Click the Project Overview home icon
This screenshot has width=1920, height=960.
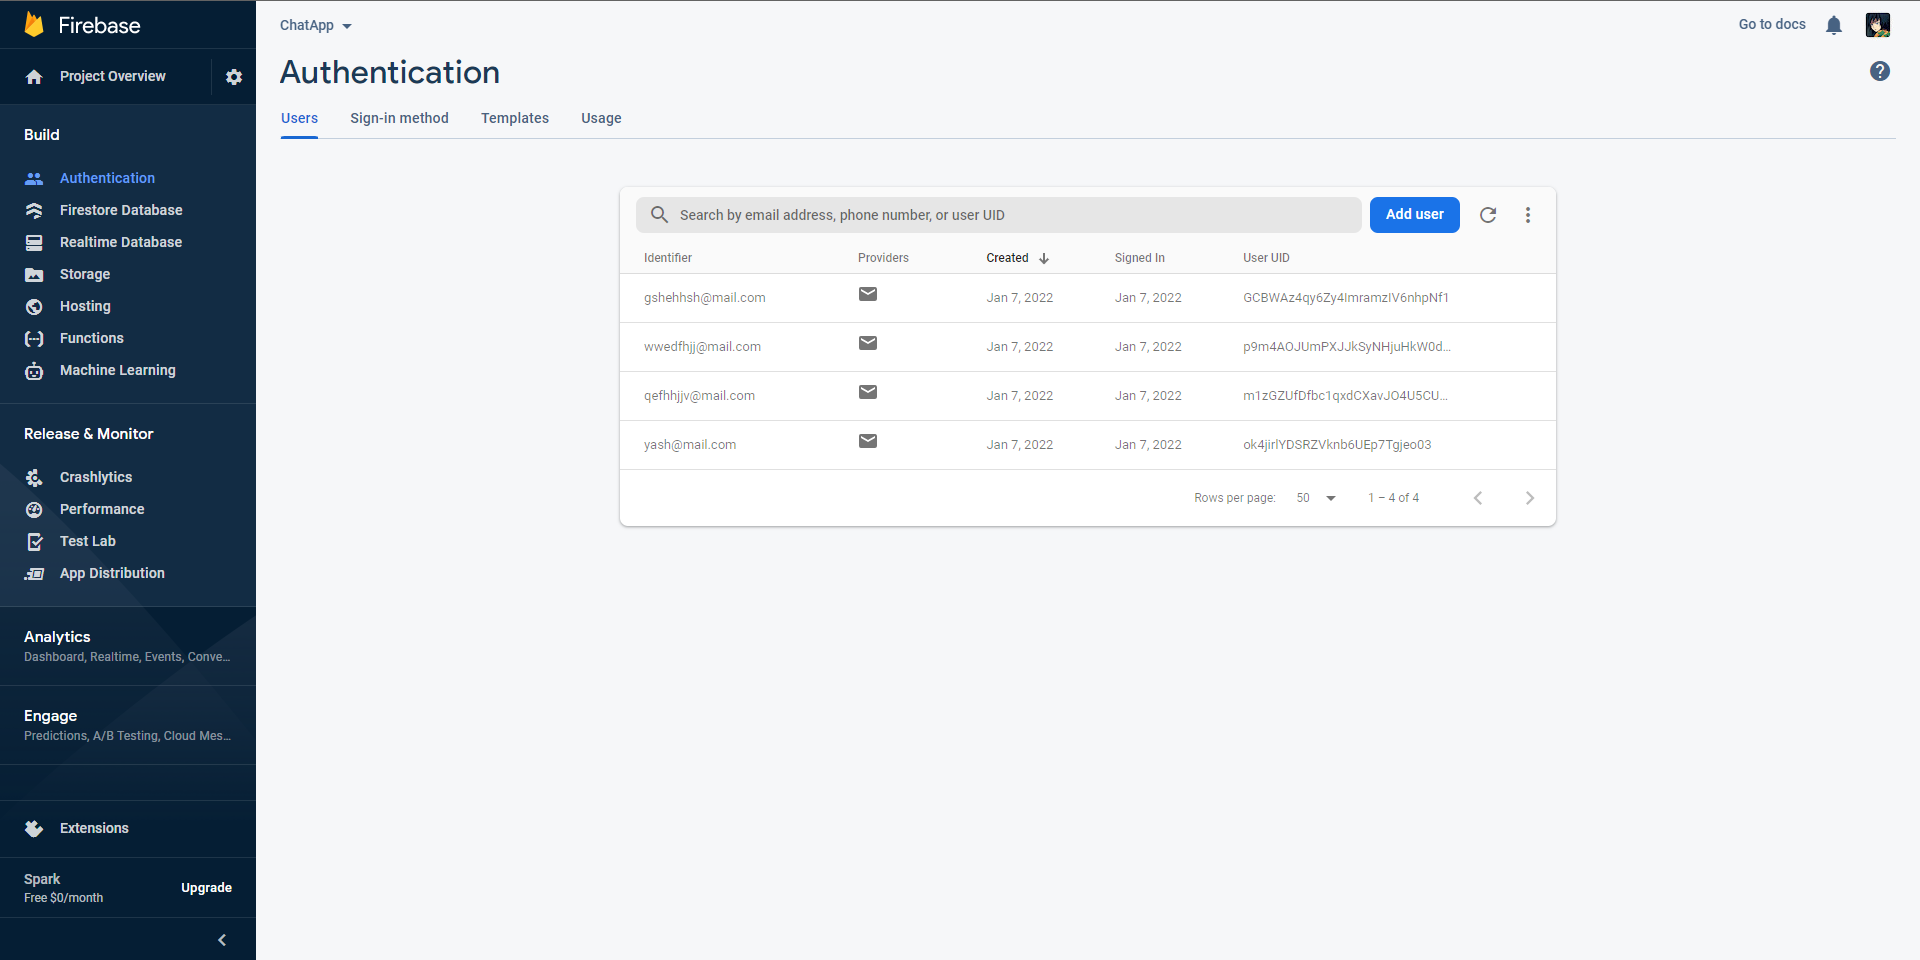tap(34, 77)
